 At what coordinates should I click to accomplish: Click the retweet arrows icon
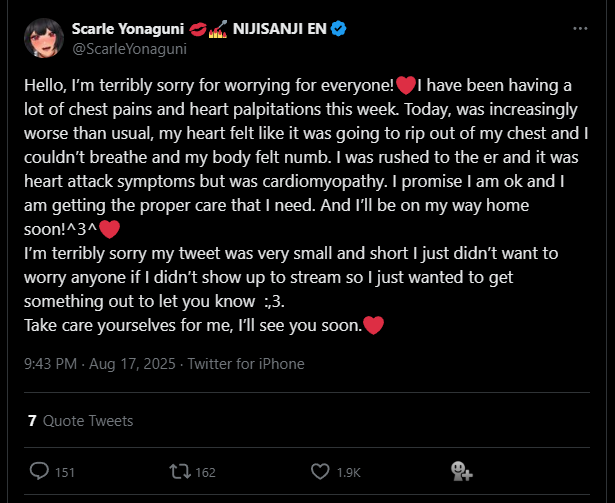(179, 471)
